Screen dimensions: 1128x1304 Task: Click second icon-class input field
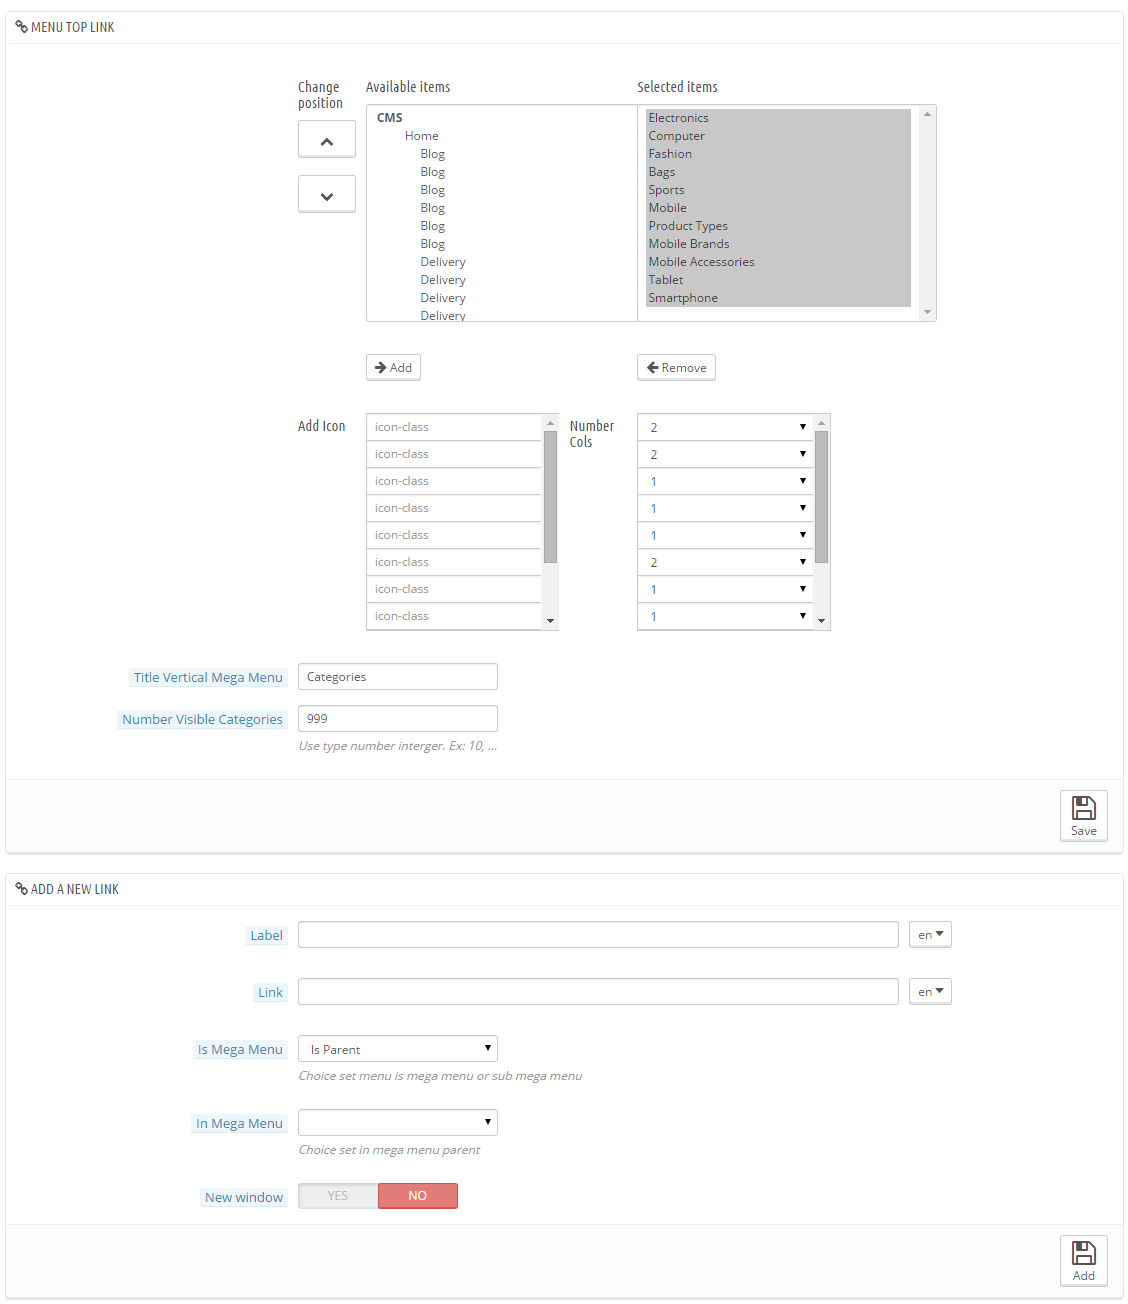(x=454, y=454)
